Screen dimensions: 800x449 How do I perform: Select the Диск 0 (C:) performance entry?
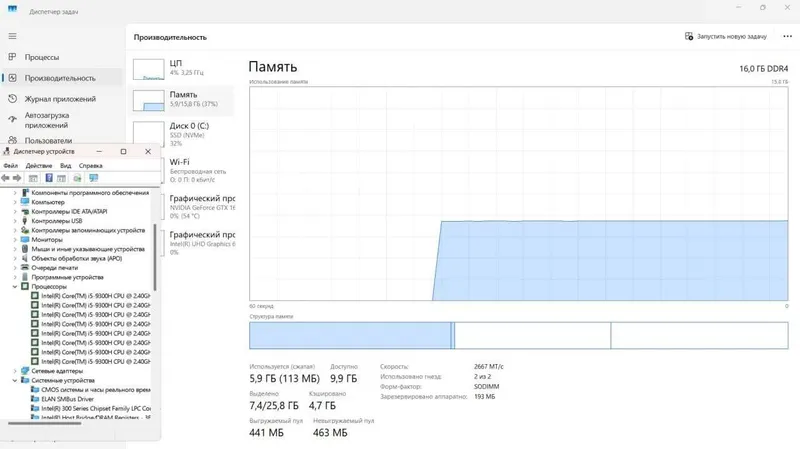coord(183,134)
